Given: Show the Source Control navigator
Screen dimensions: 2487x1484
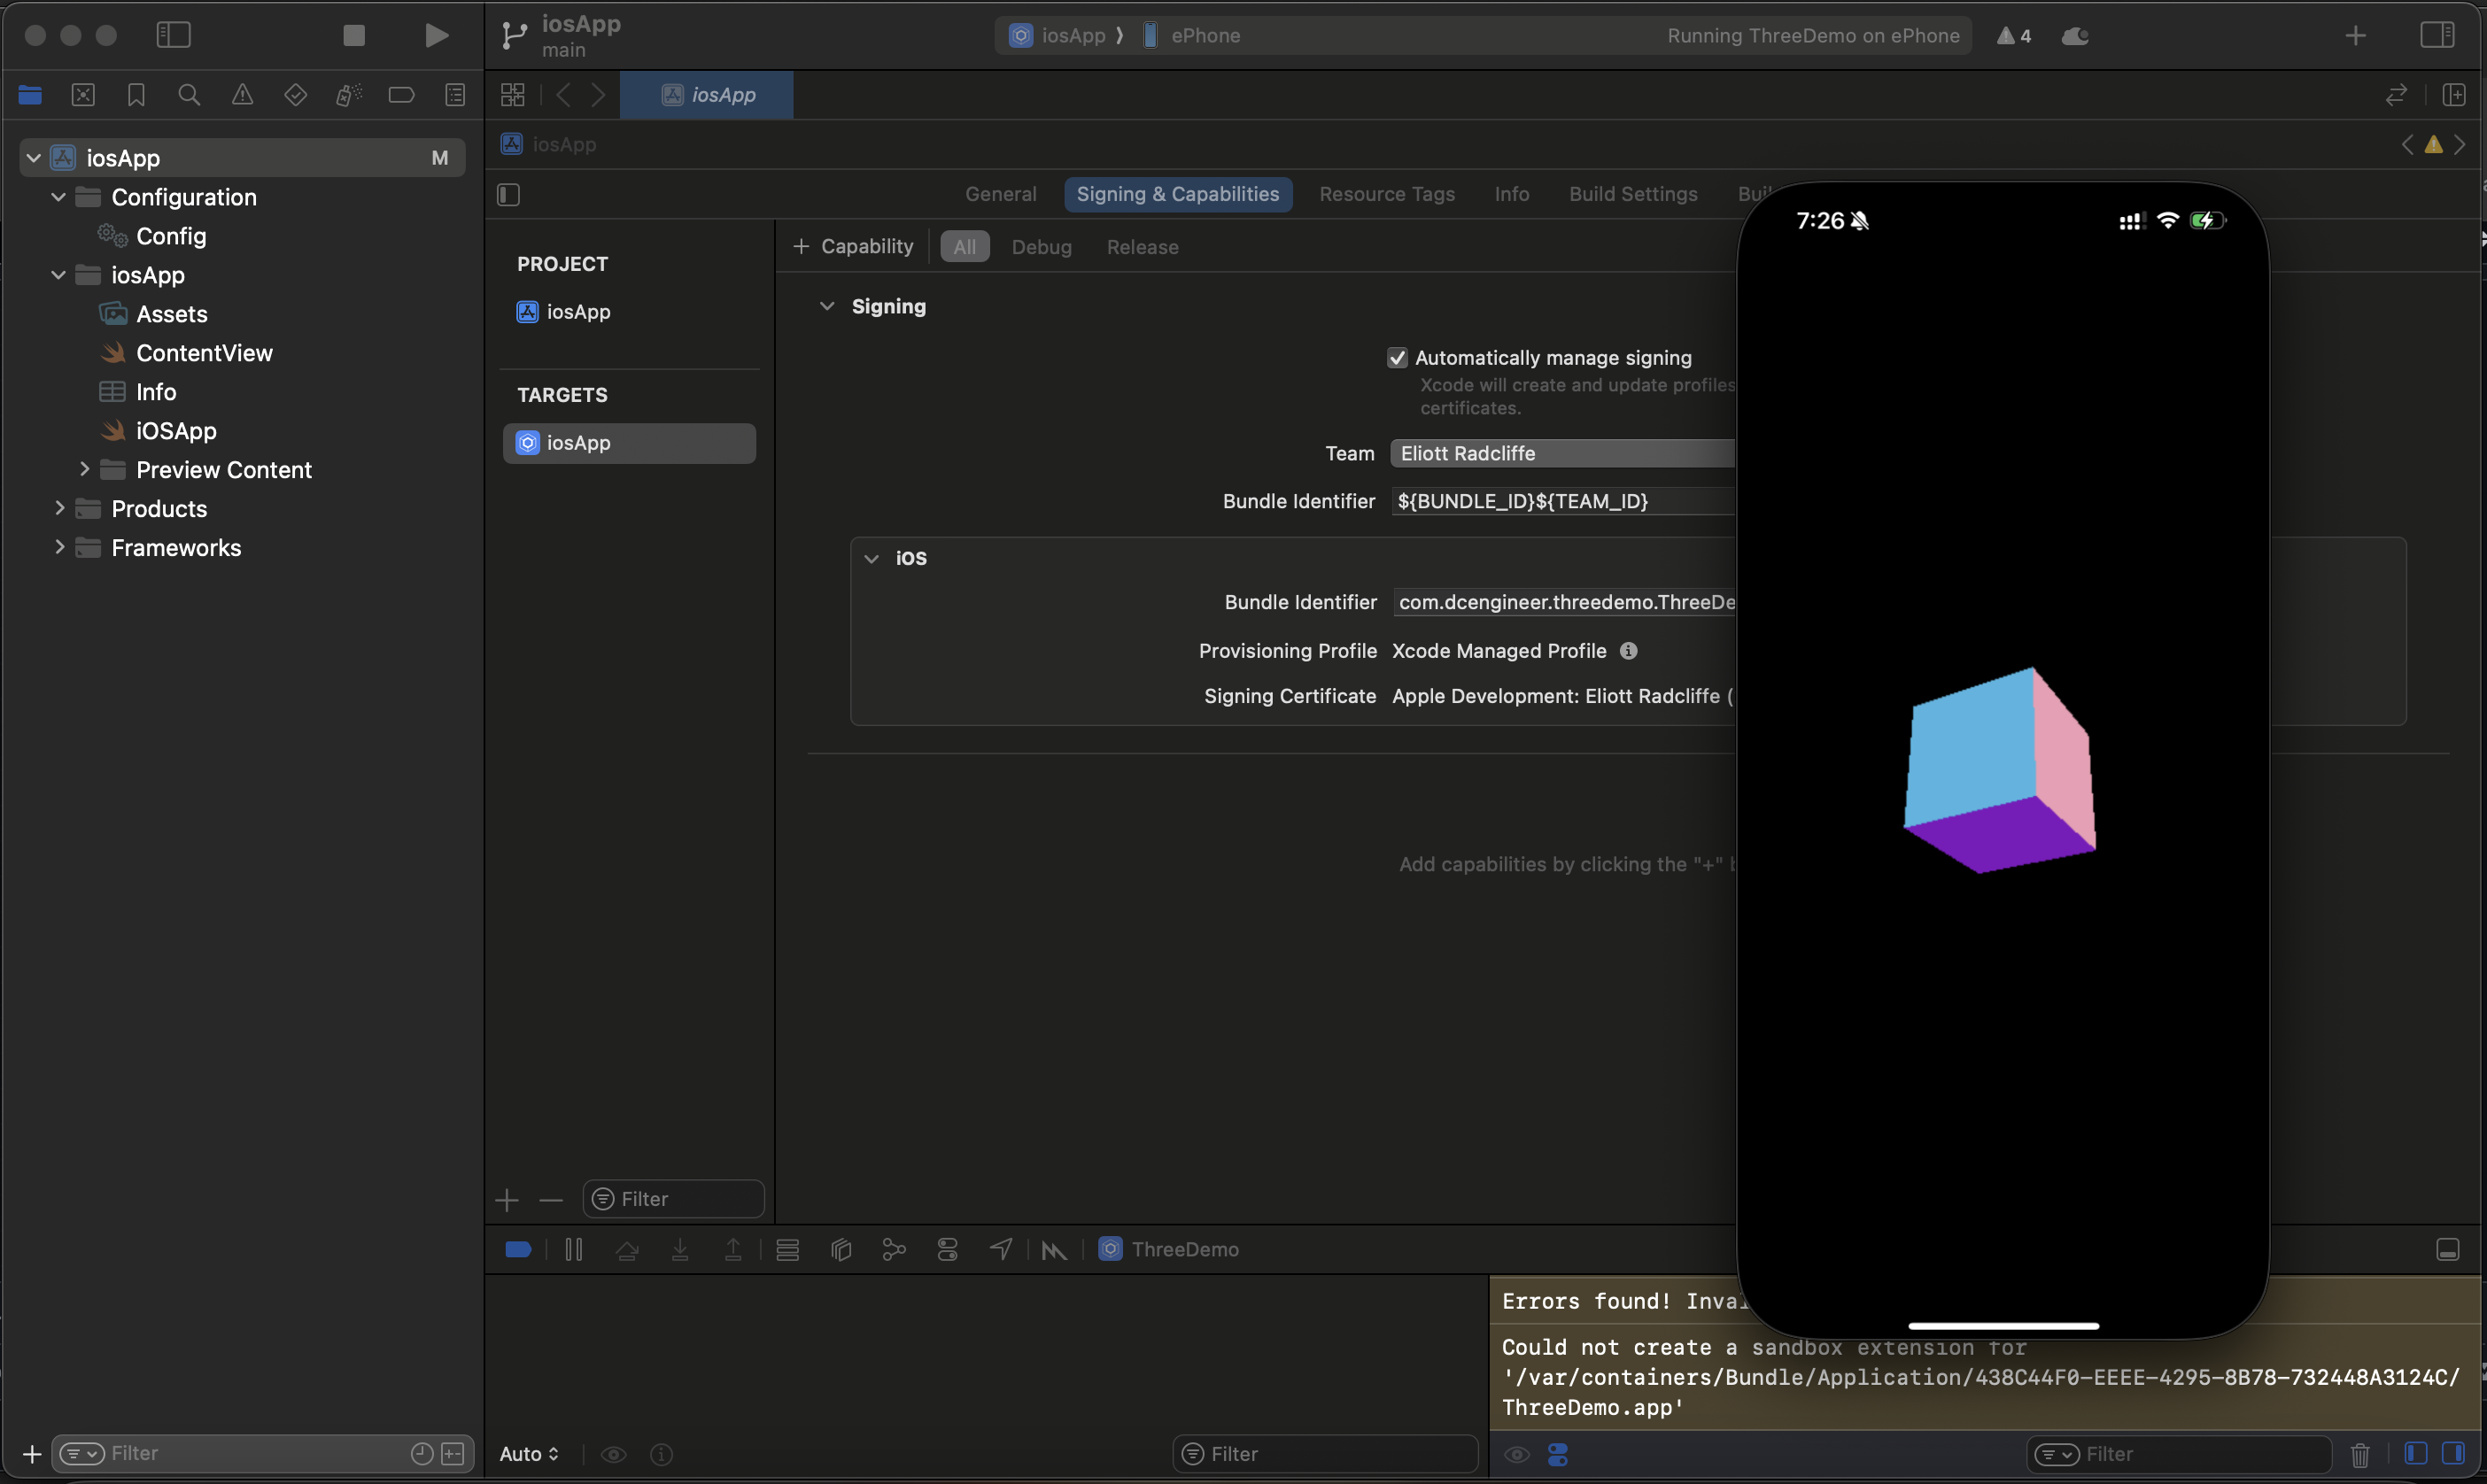Looking at the screenshot, I should [83, 95].
